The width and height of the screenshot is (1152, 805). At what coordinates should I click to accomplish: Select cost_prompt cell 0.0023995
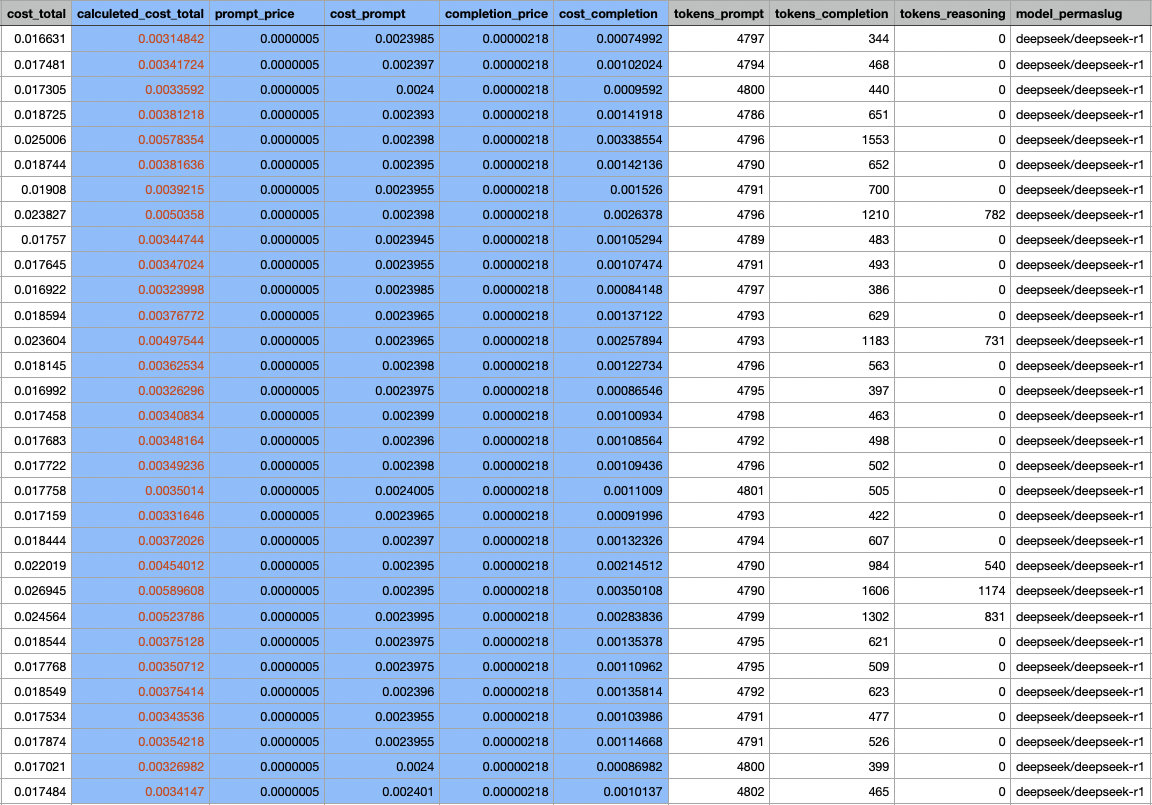click(382, 616)
